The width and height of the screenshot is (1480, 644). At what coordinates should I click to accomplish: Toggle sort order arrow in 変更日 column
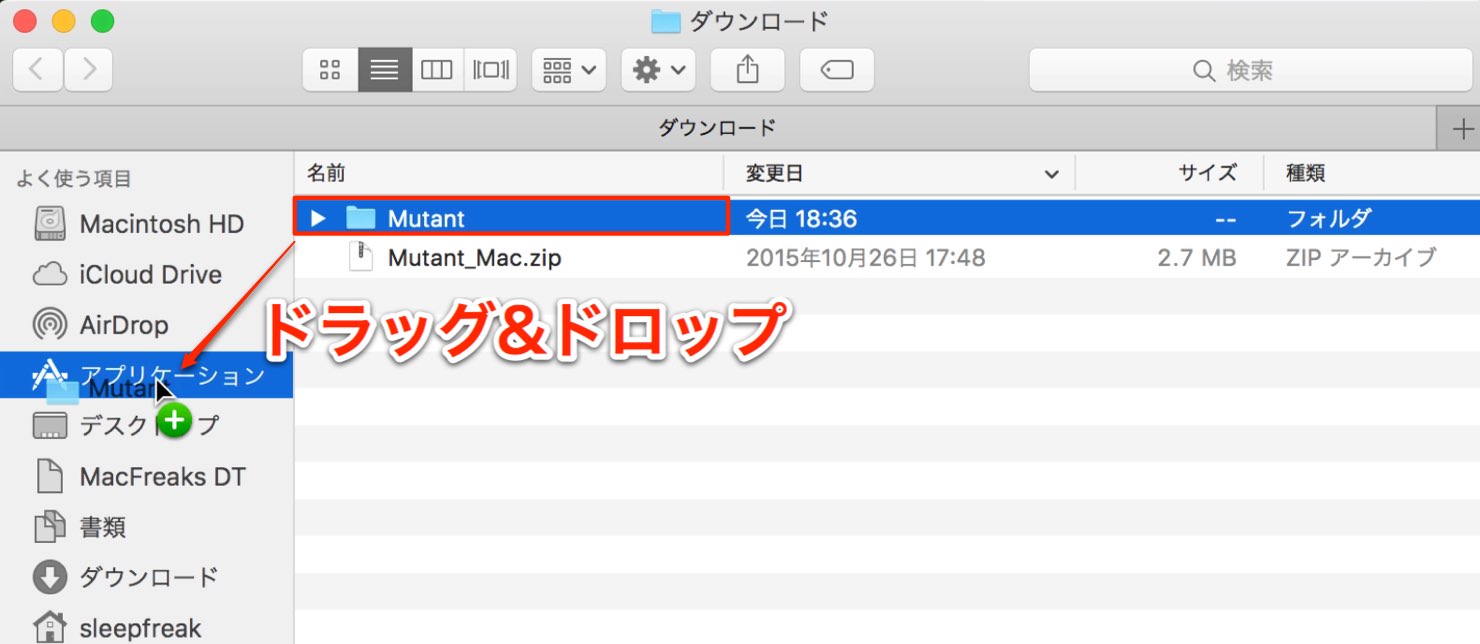click(x=1051, y=174)
